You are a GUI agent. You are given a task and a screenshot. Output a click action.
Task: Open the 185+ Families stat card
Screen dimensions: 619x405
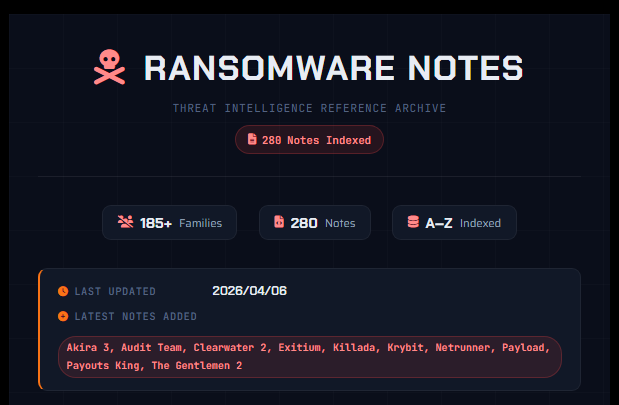point(169,222)
